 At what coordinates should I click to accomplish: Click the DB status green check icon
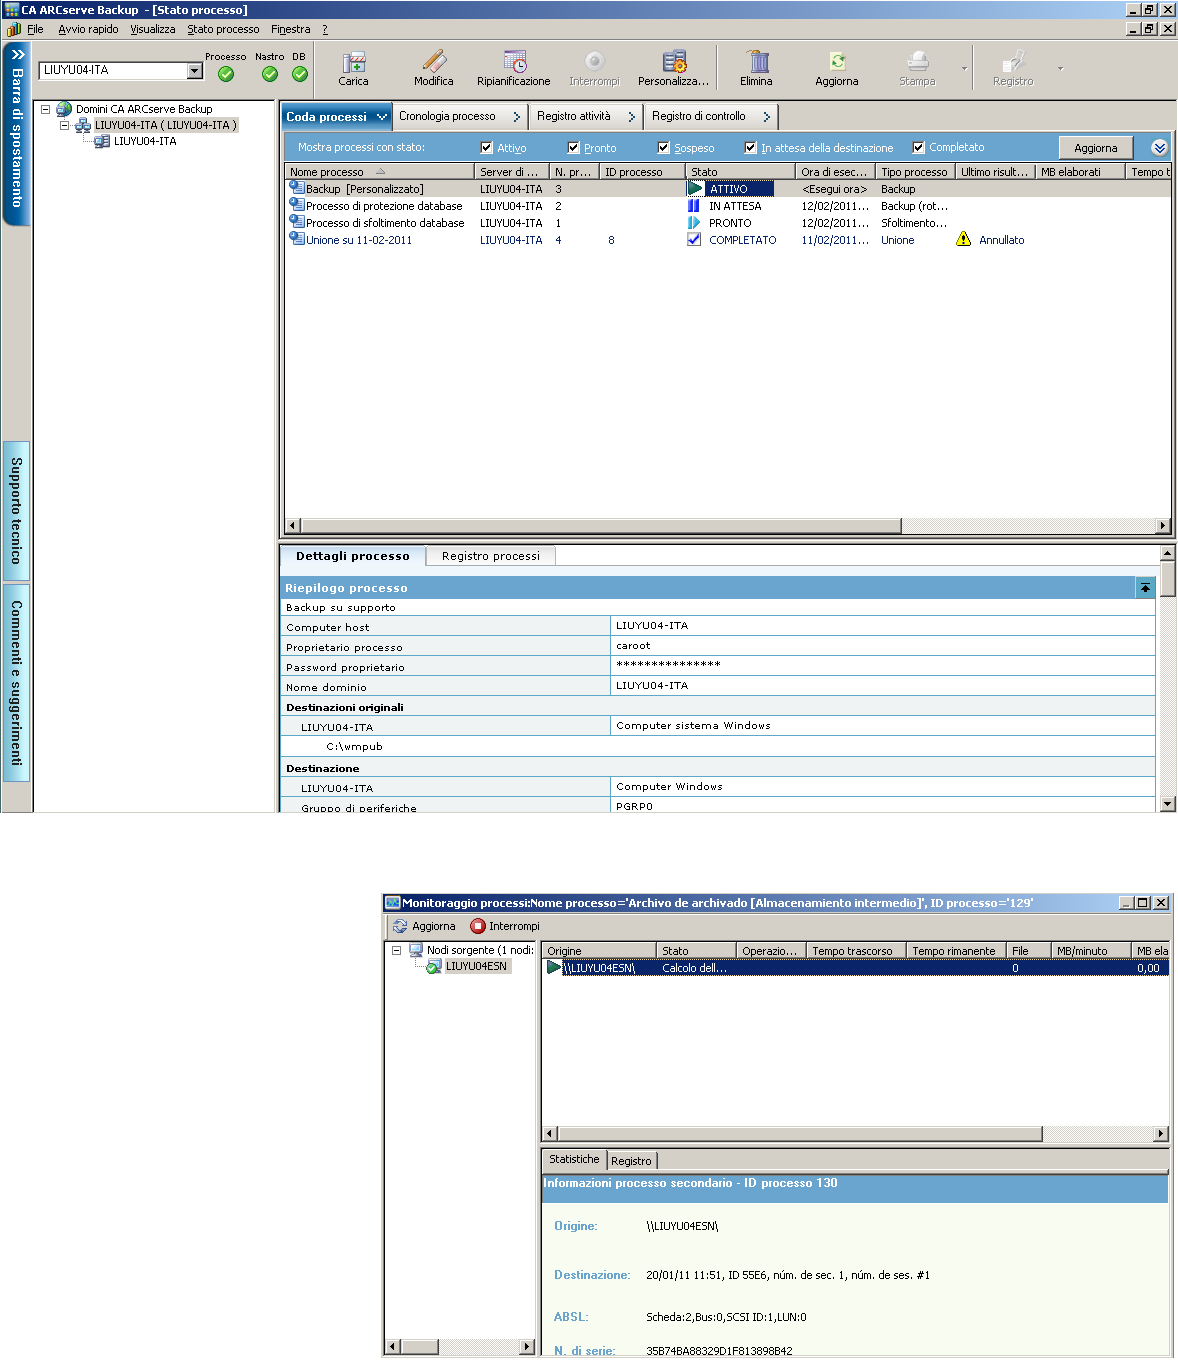pyautogui.click(x=300, y=74)
